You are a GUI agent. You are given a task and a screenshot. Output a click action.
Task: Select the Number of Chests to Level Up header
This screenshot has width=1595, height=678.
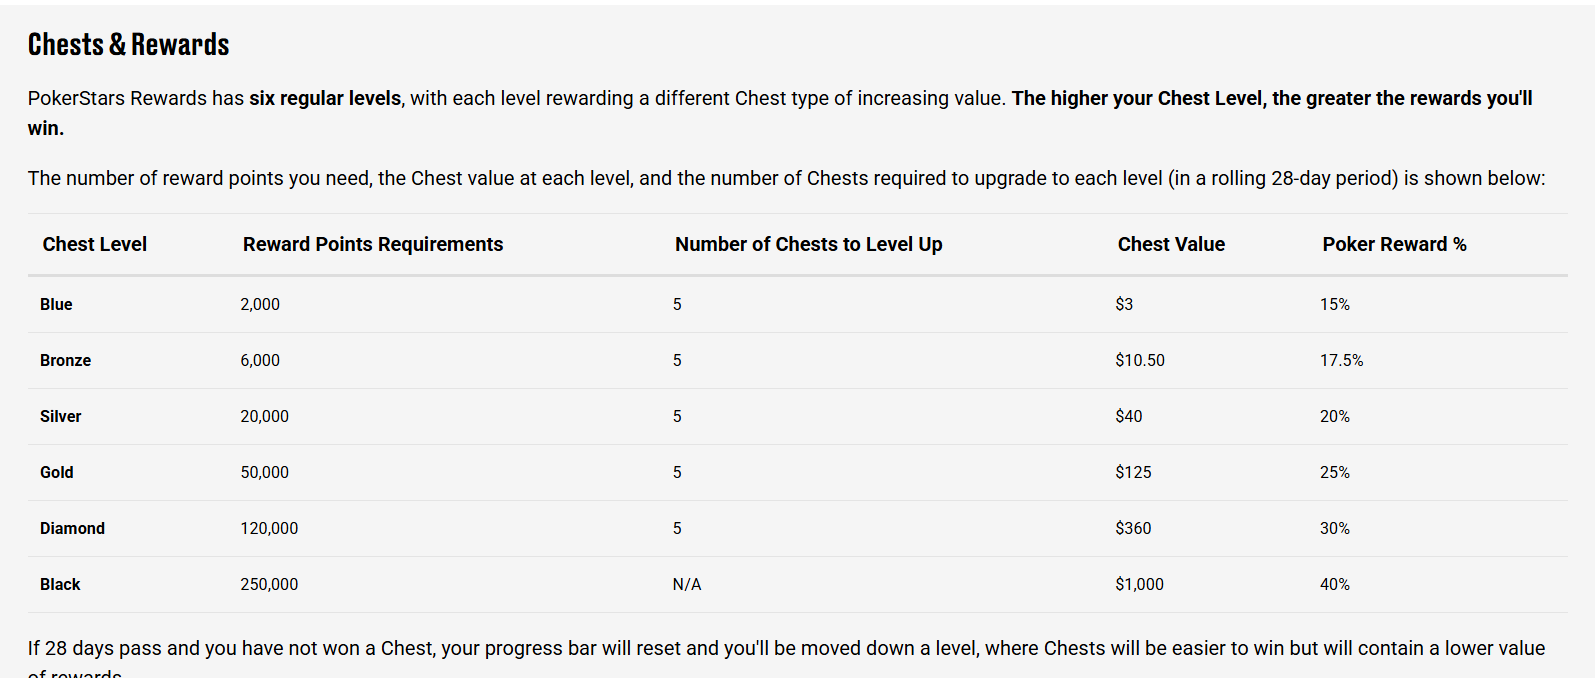click(x=808, y=244)
